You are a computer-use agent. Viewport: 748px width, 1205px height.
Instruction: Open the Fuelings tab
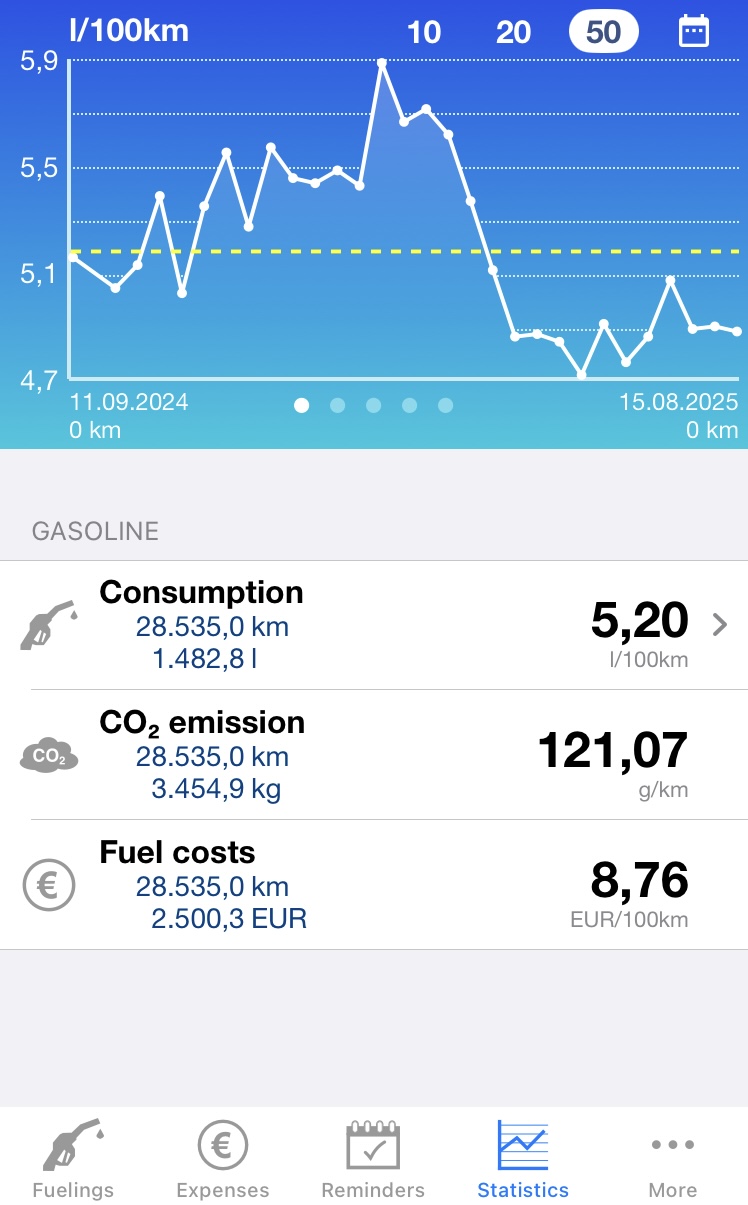(x=72, y=1158)
